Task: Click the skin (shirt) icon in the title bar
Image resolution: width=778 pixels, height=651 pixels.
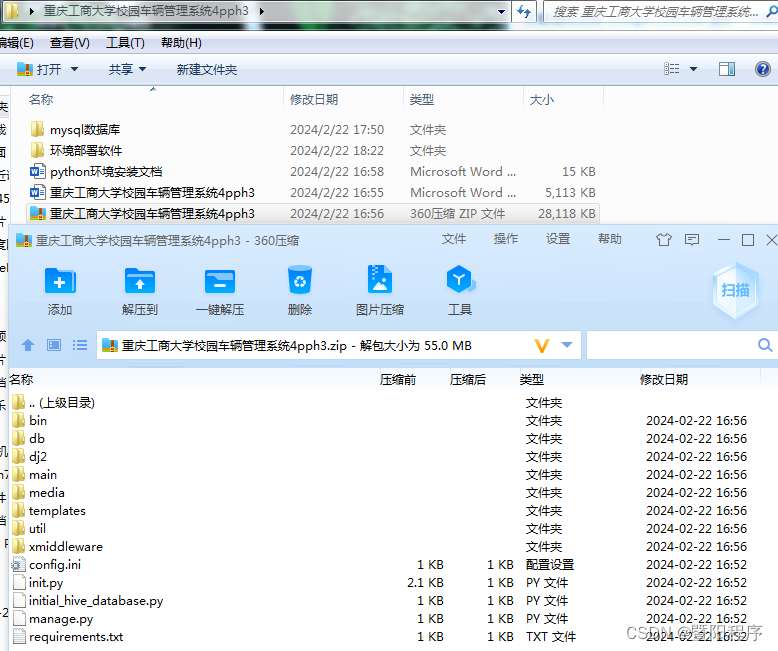Action: [664, 240]
